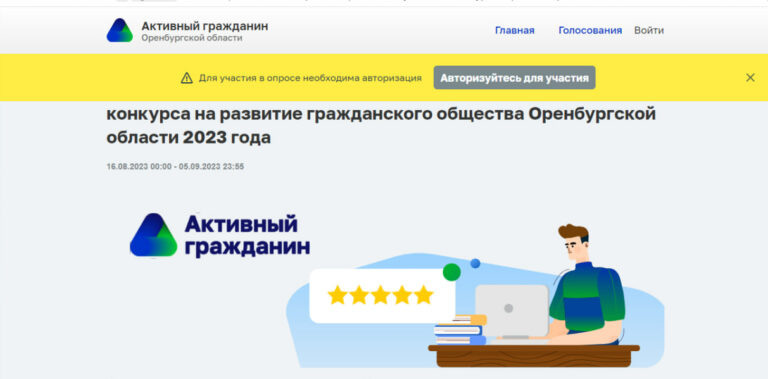768x379 pixels.
Task: Click the Активный гражданин triangle logo in header
Action: (x=120, y=30)
